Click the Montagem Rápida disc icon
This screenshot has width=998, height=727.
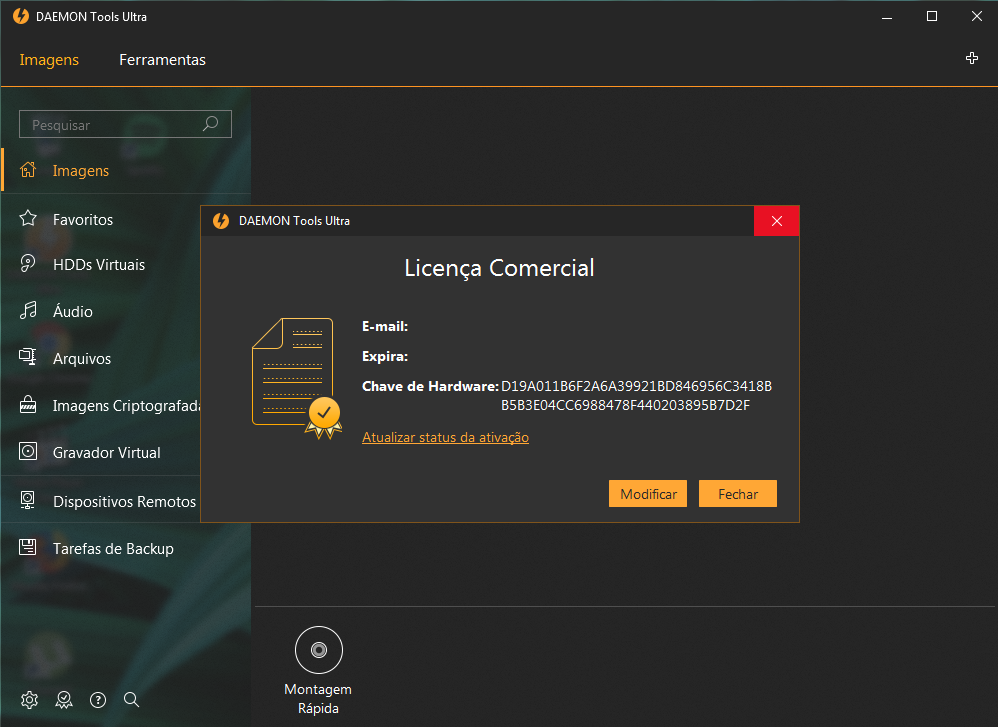point(319,650)
